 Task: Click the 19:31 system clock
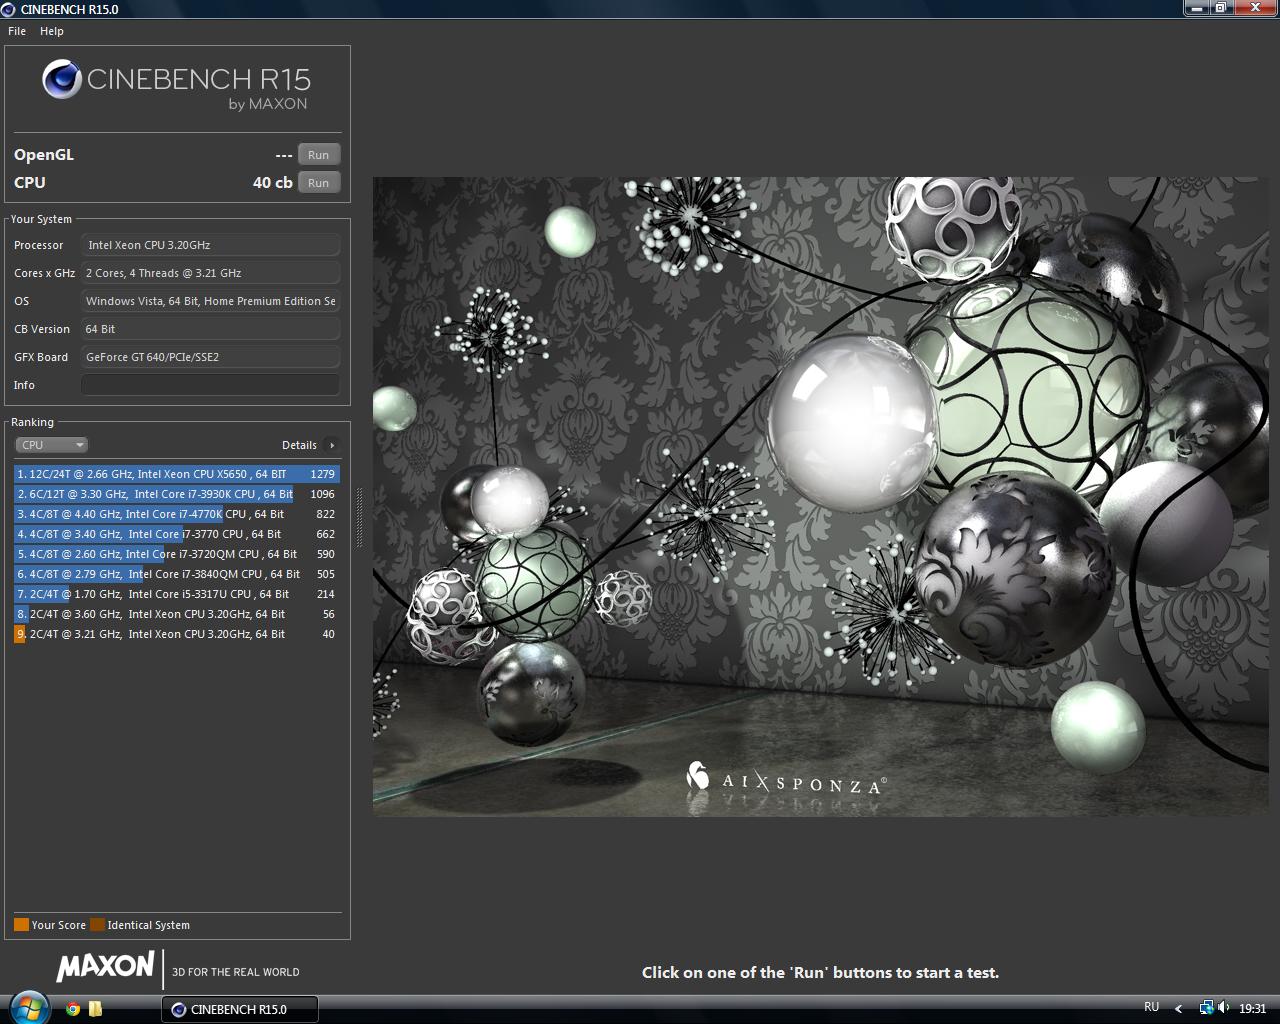[x=1252, y=1009]
